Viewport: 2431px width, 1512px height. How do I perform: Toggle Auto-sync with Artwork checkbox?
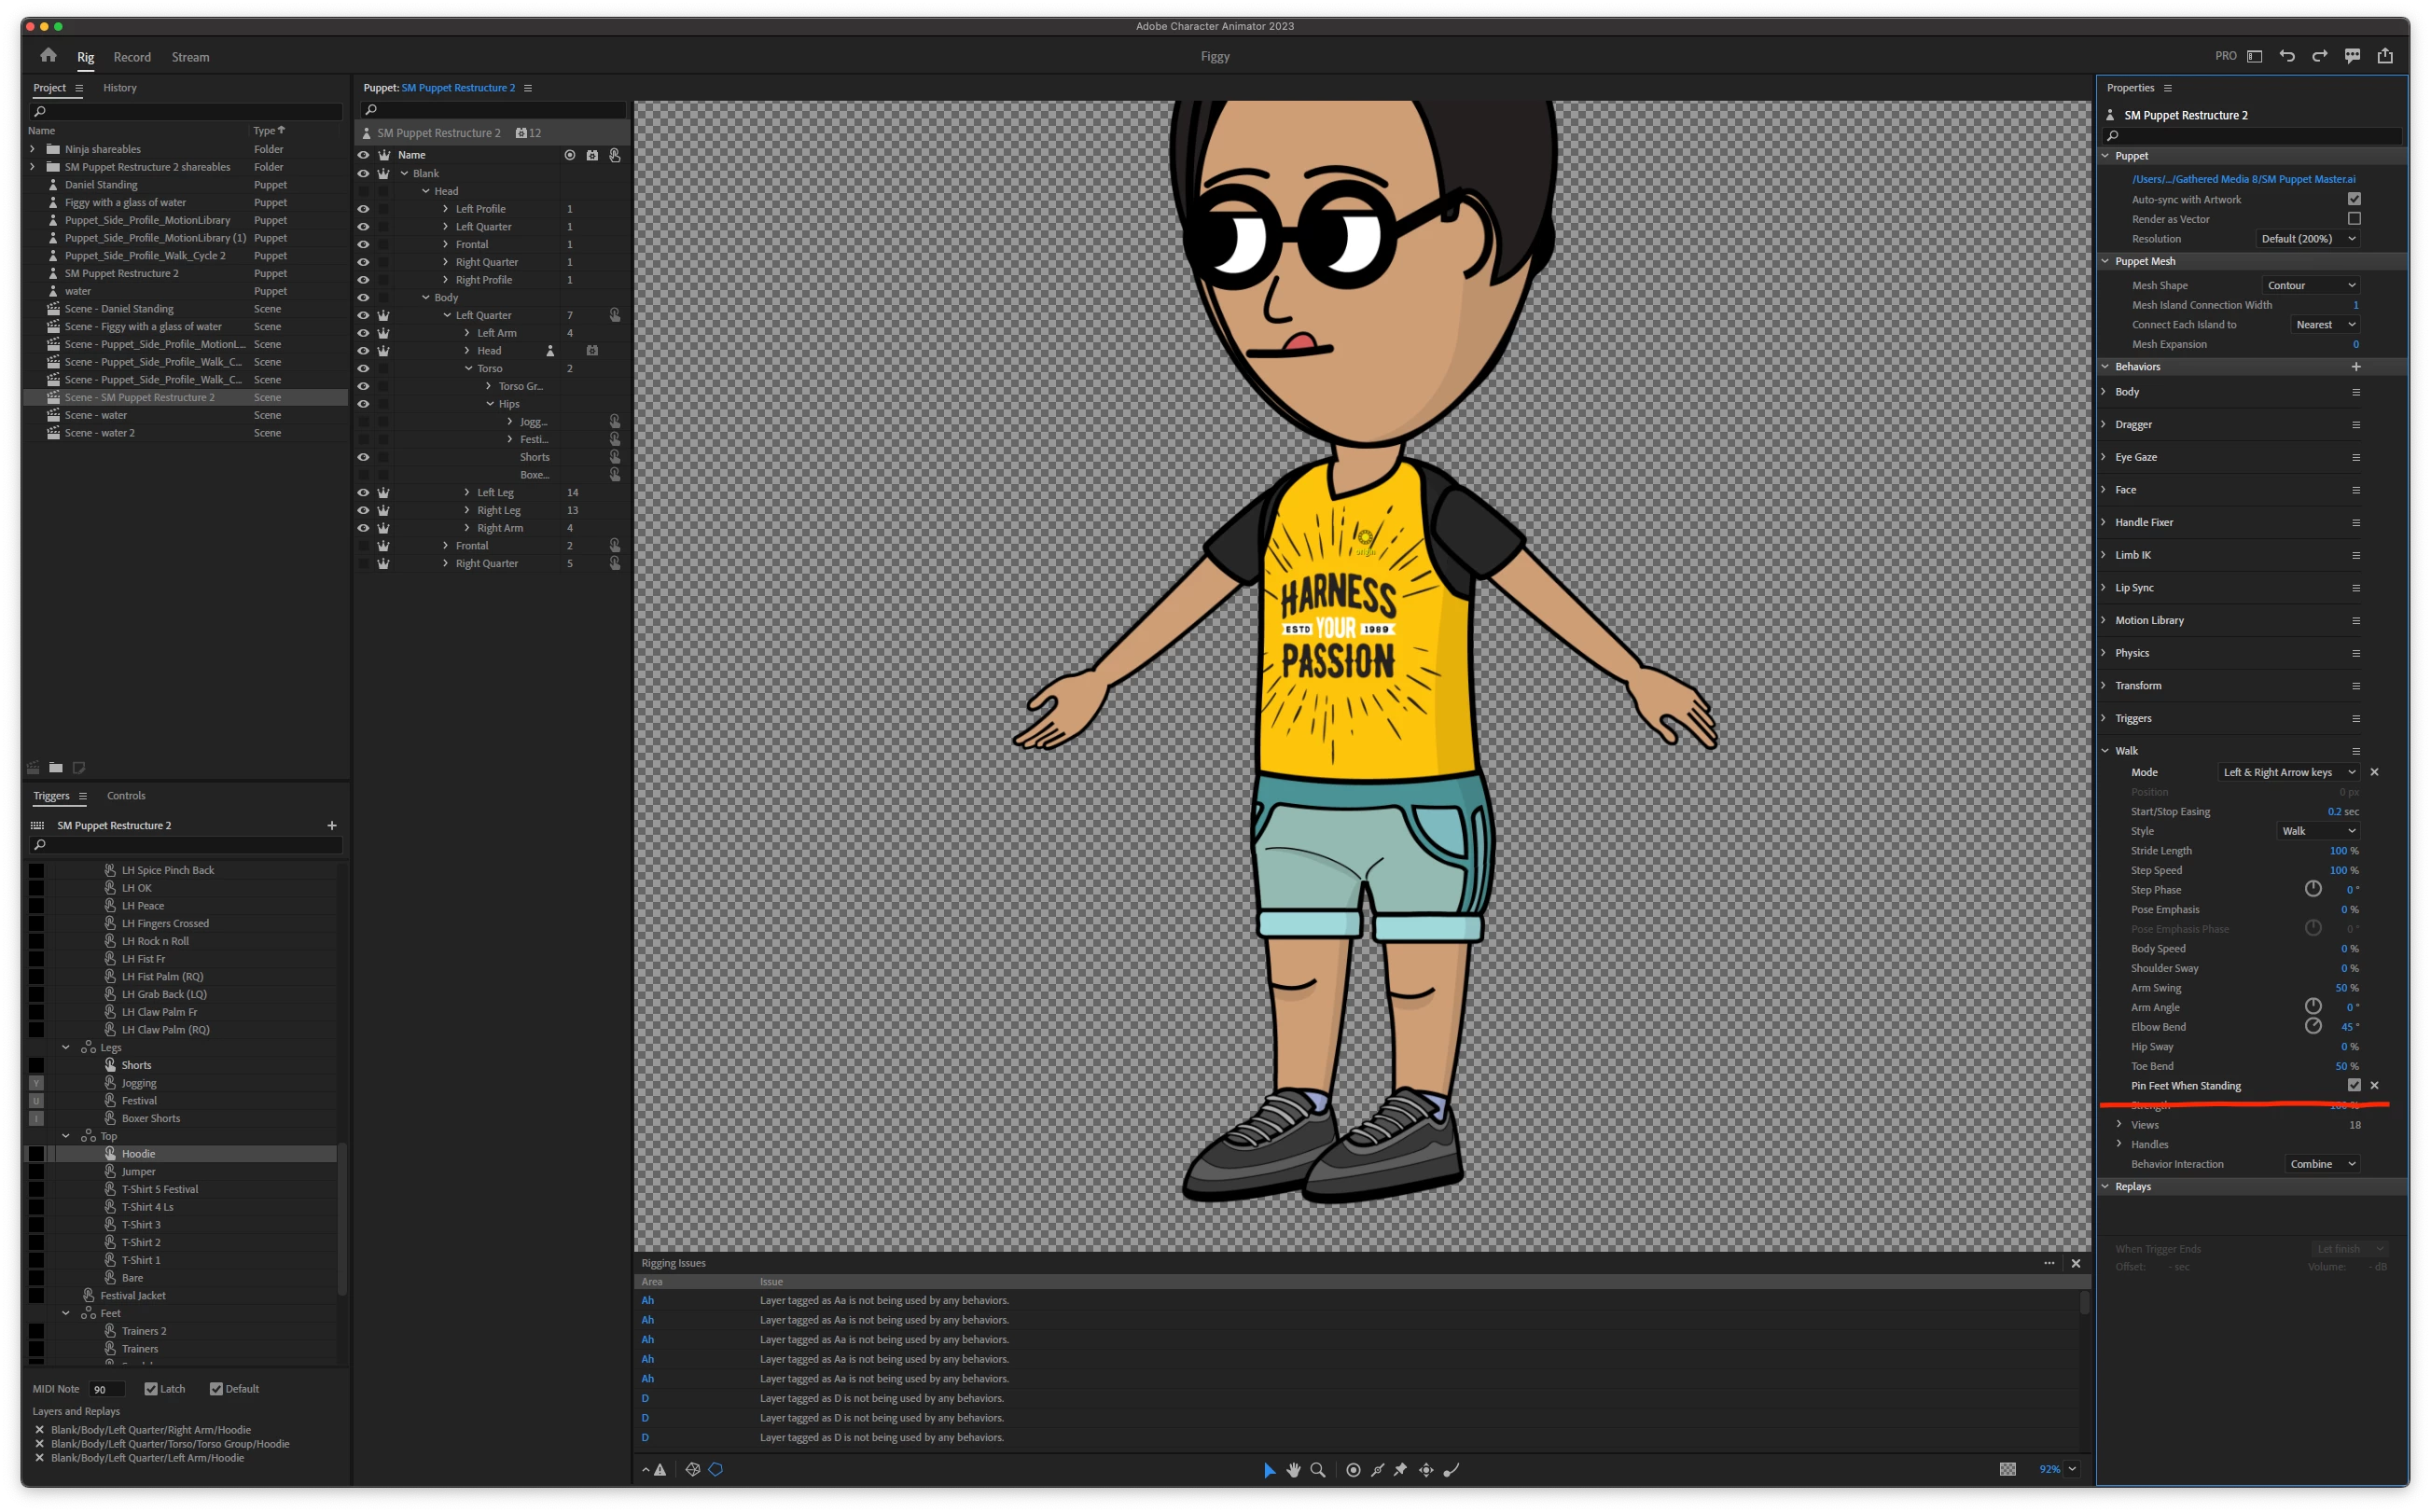(x=2354, y=199)
